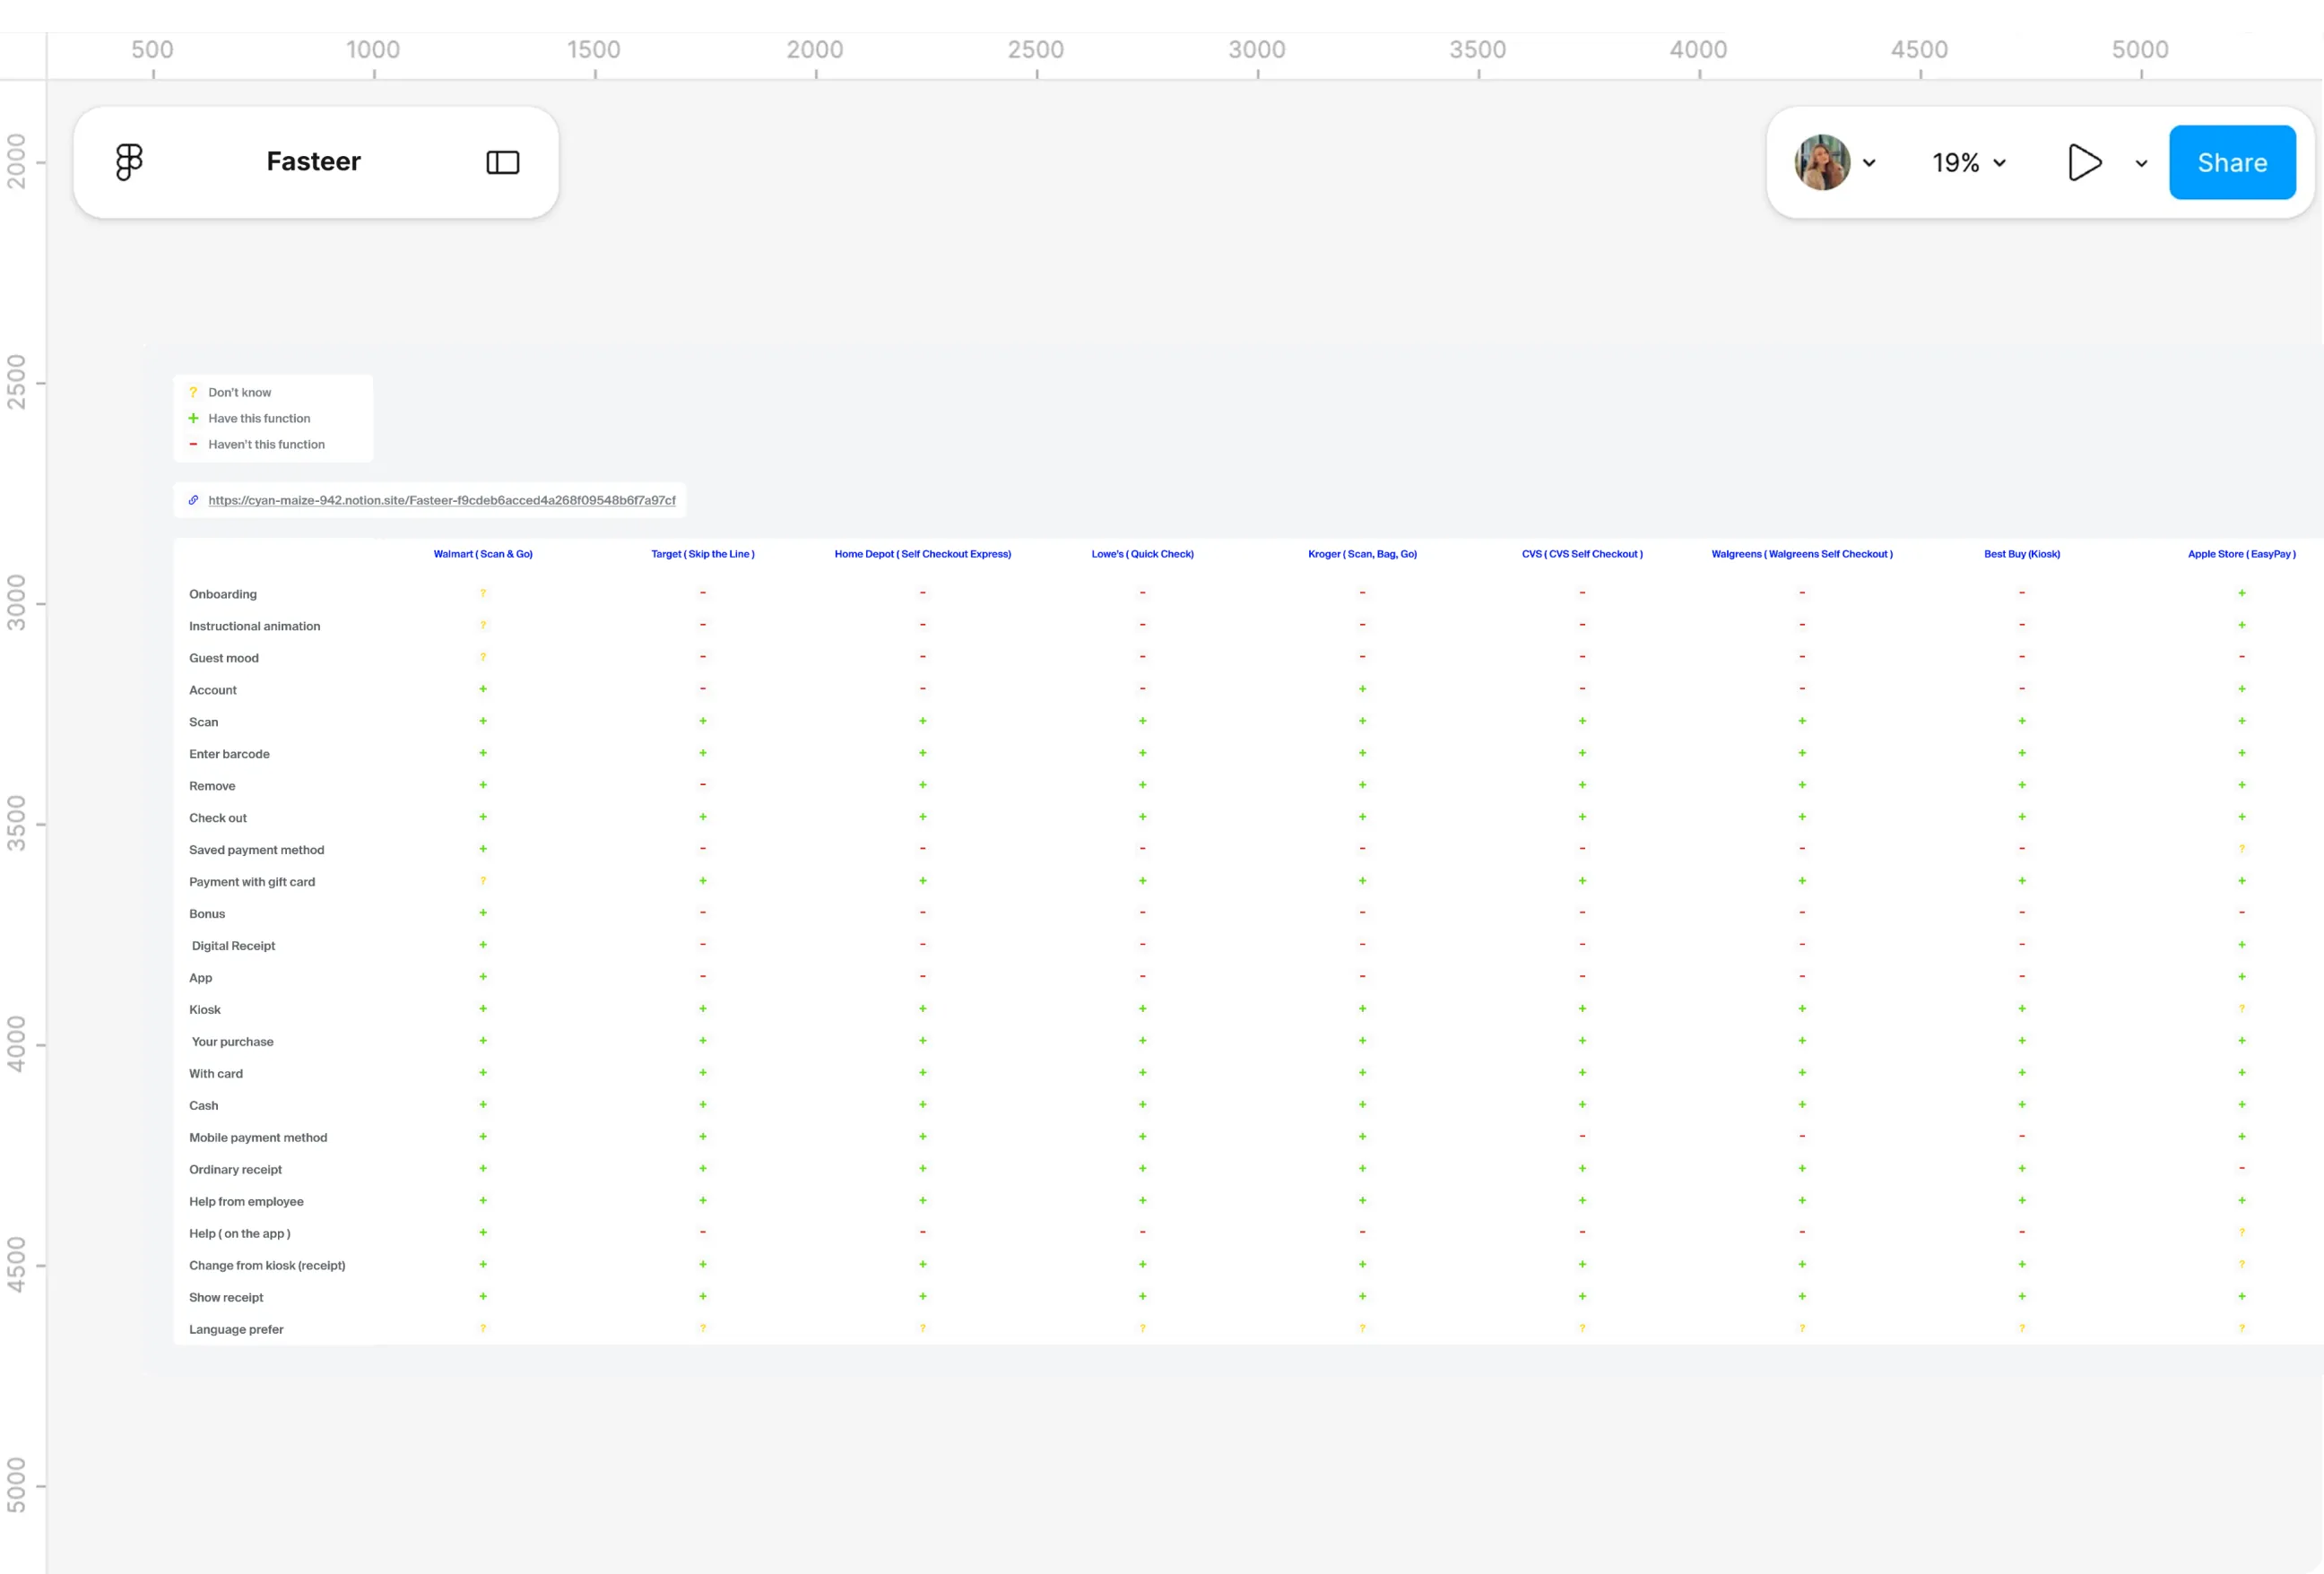Select the 'Have this function' legend text
The height and width of the screenshot is (1574, 2324).
(x=259, y=418)
